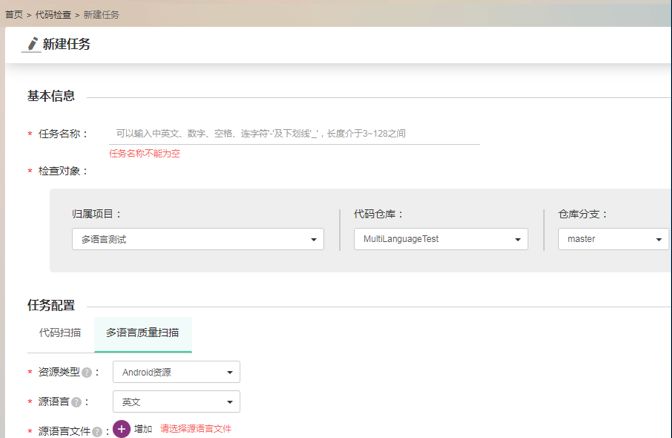Viewport: 672px width, 438px height.
Task: Click the 代码仓库 label
Action: [x=378, y=214]
